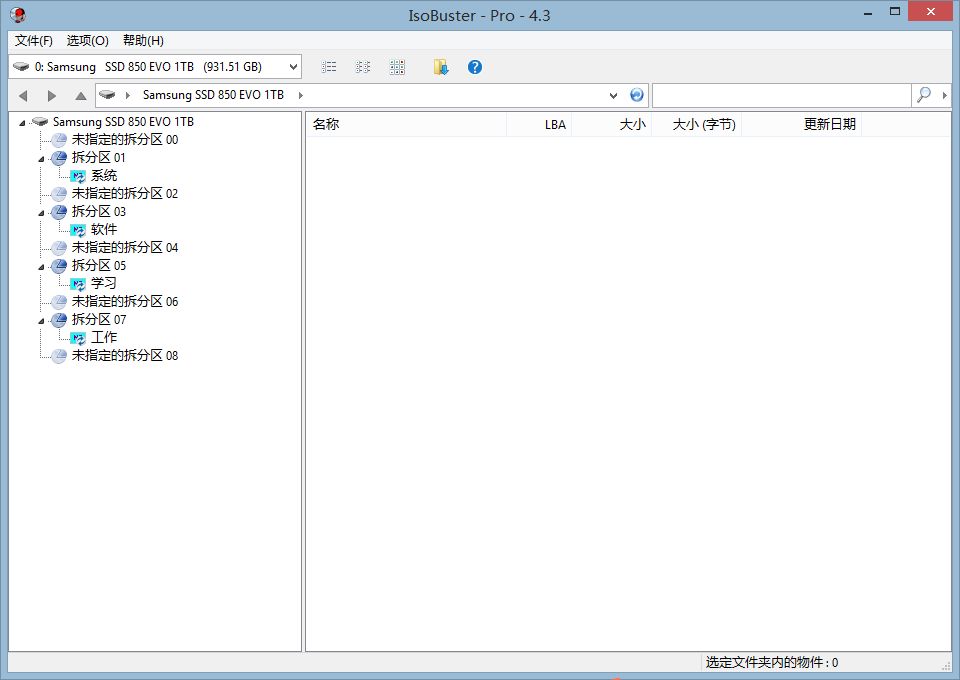Expand breadcrumb arrow after Samsung SSD 850 EVO 1TB
This screenshot has width=960, height=680.
(x=301, y=95)
